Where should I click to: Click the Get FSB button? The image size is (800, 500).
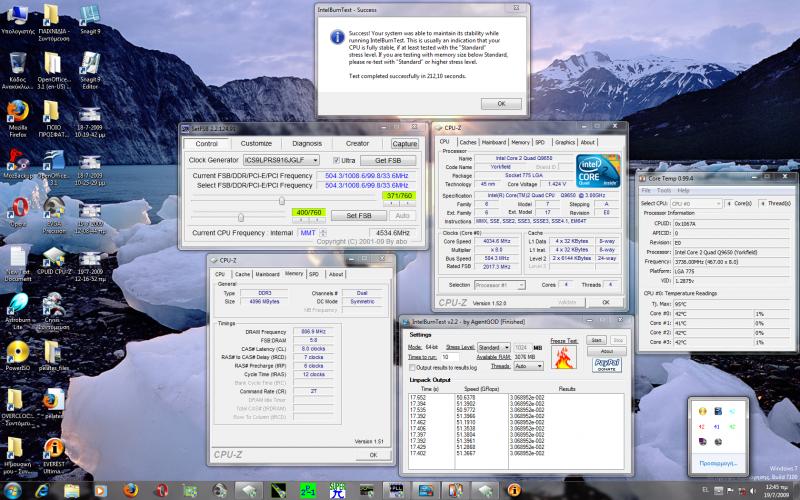388,160
